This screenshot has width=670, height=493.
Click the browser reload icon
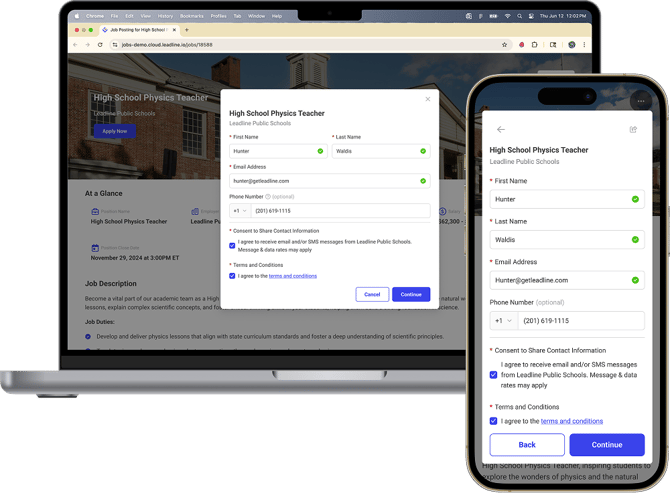pos(100,45)
